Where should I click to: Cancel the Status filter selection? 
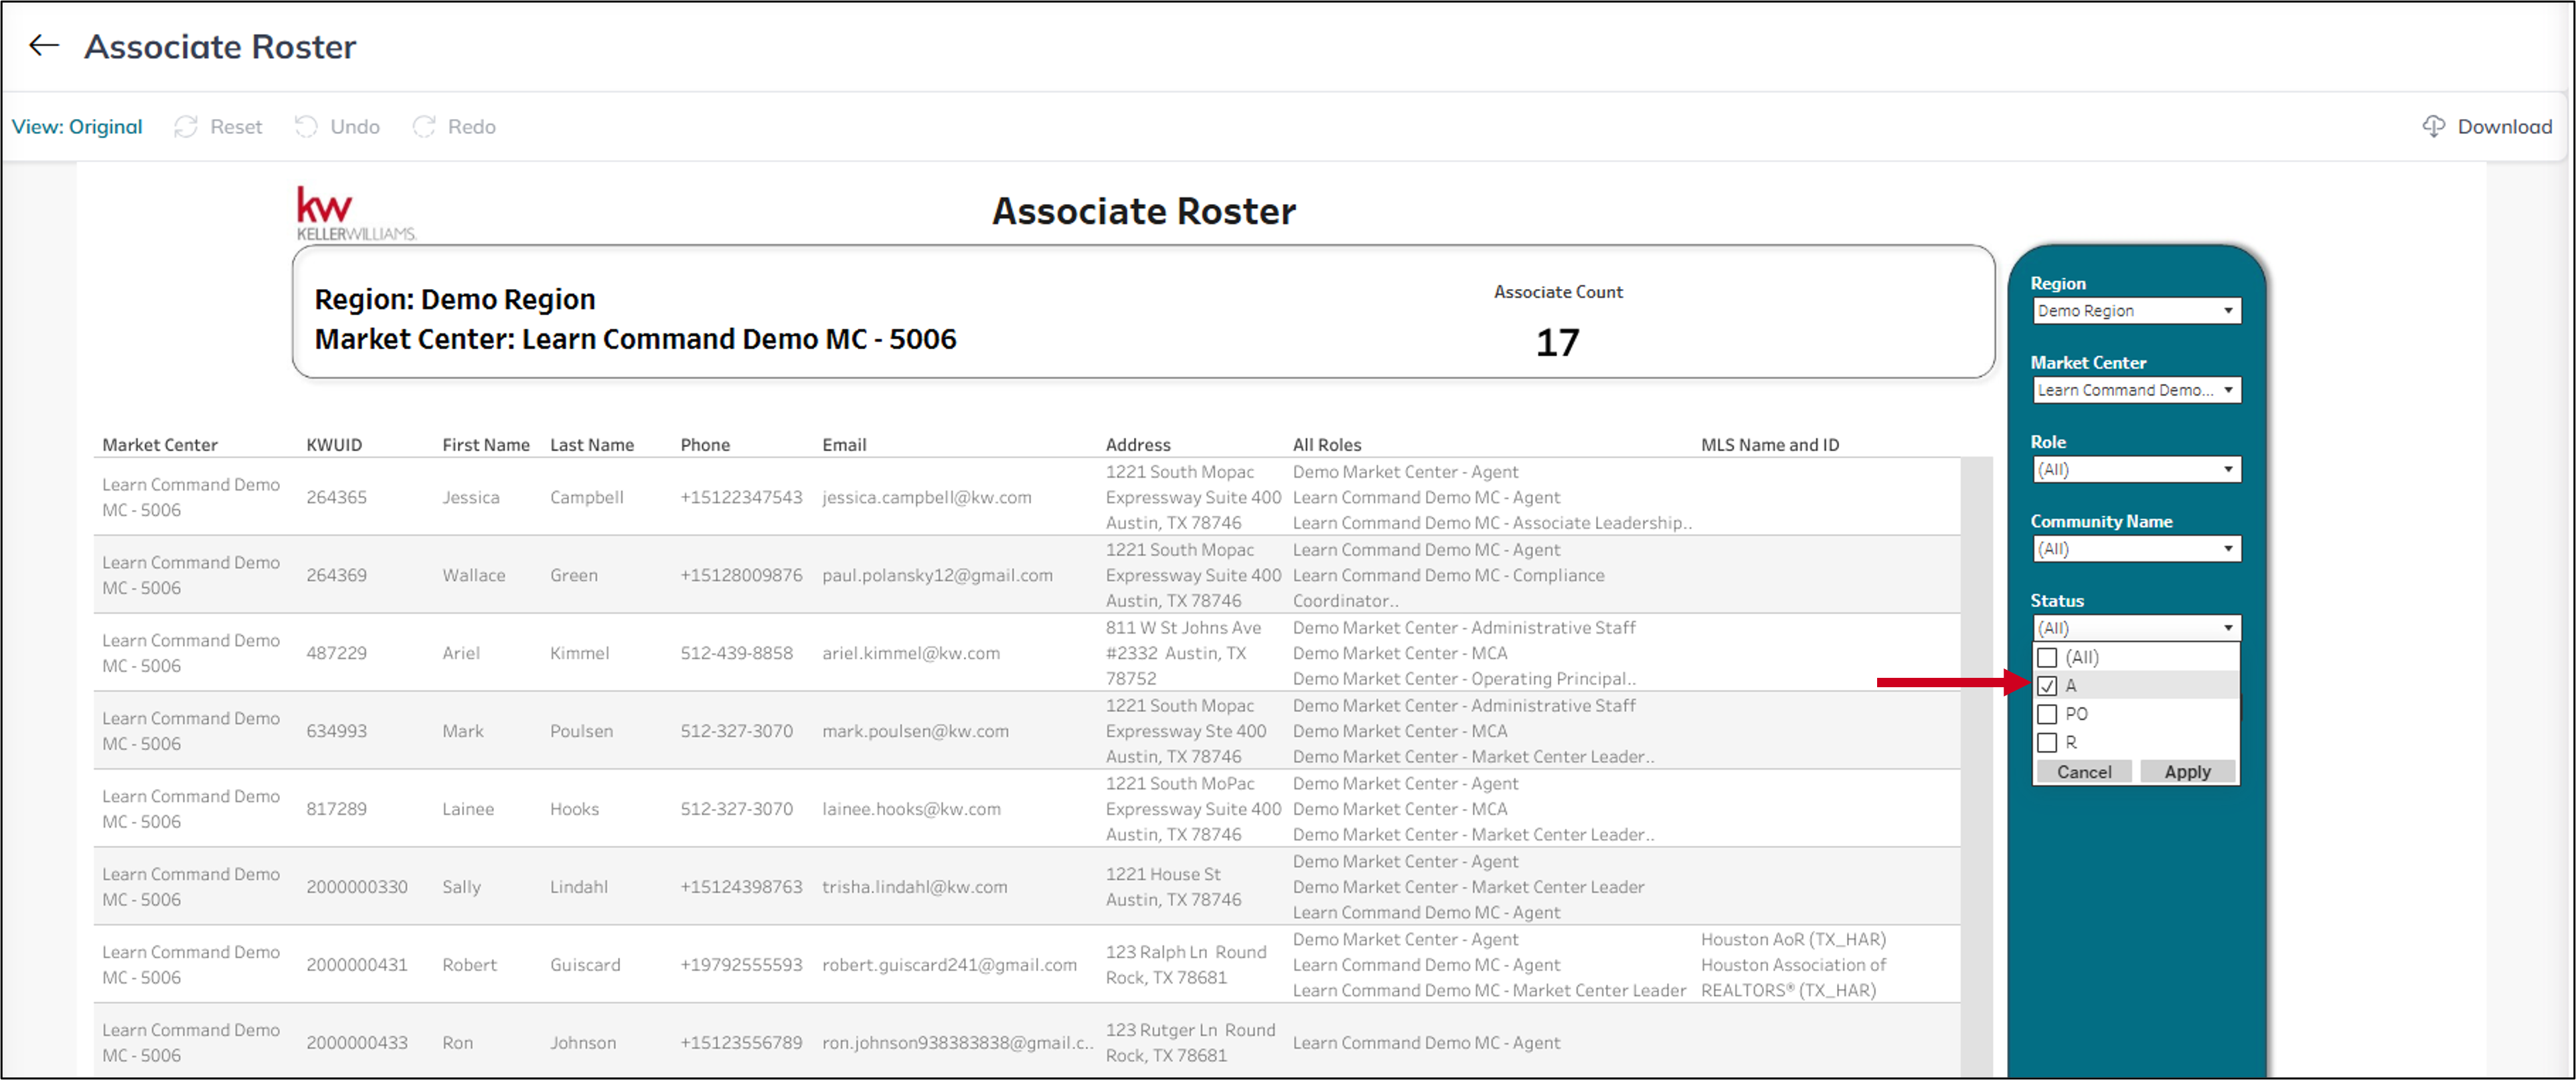(x=2084, y=772)
